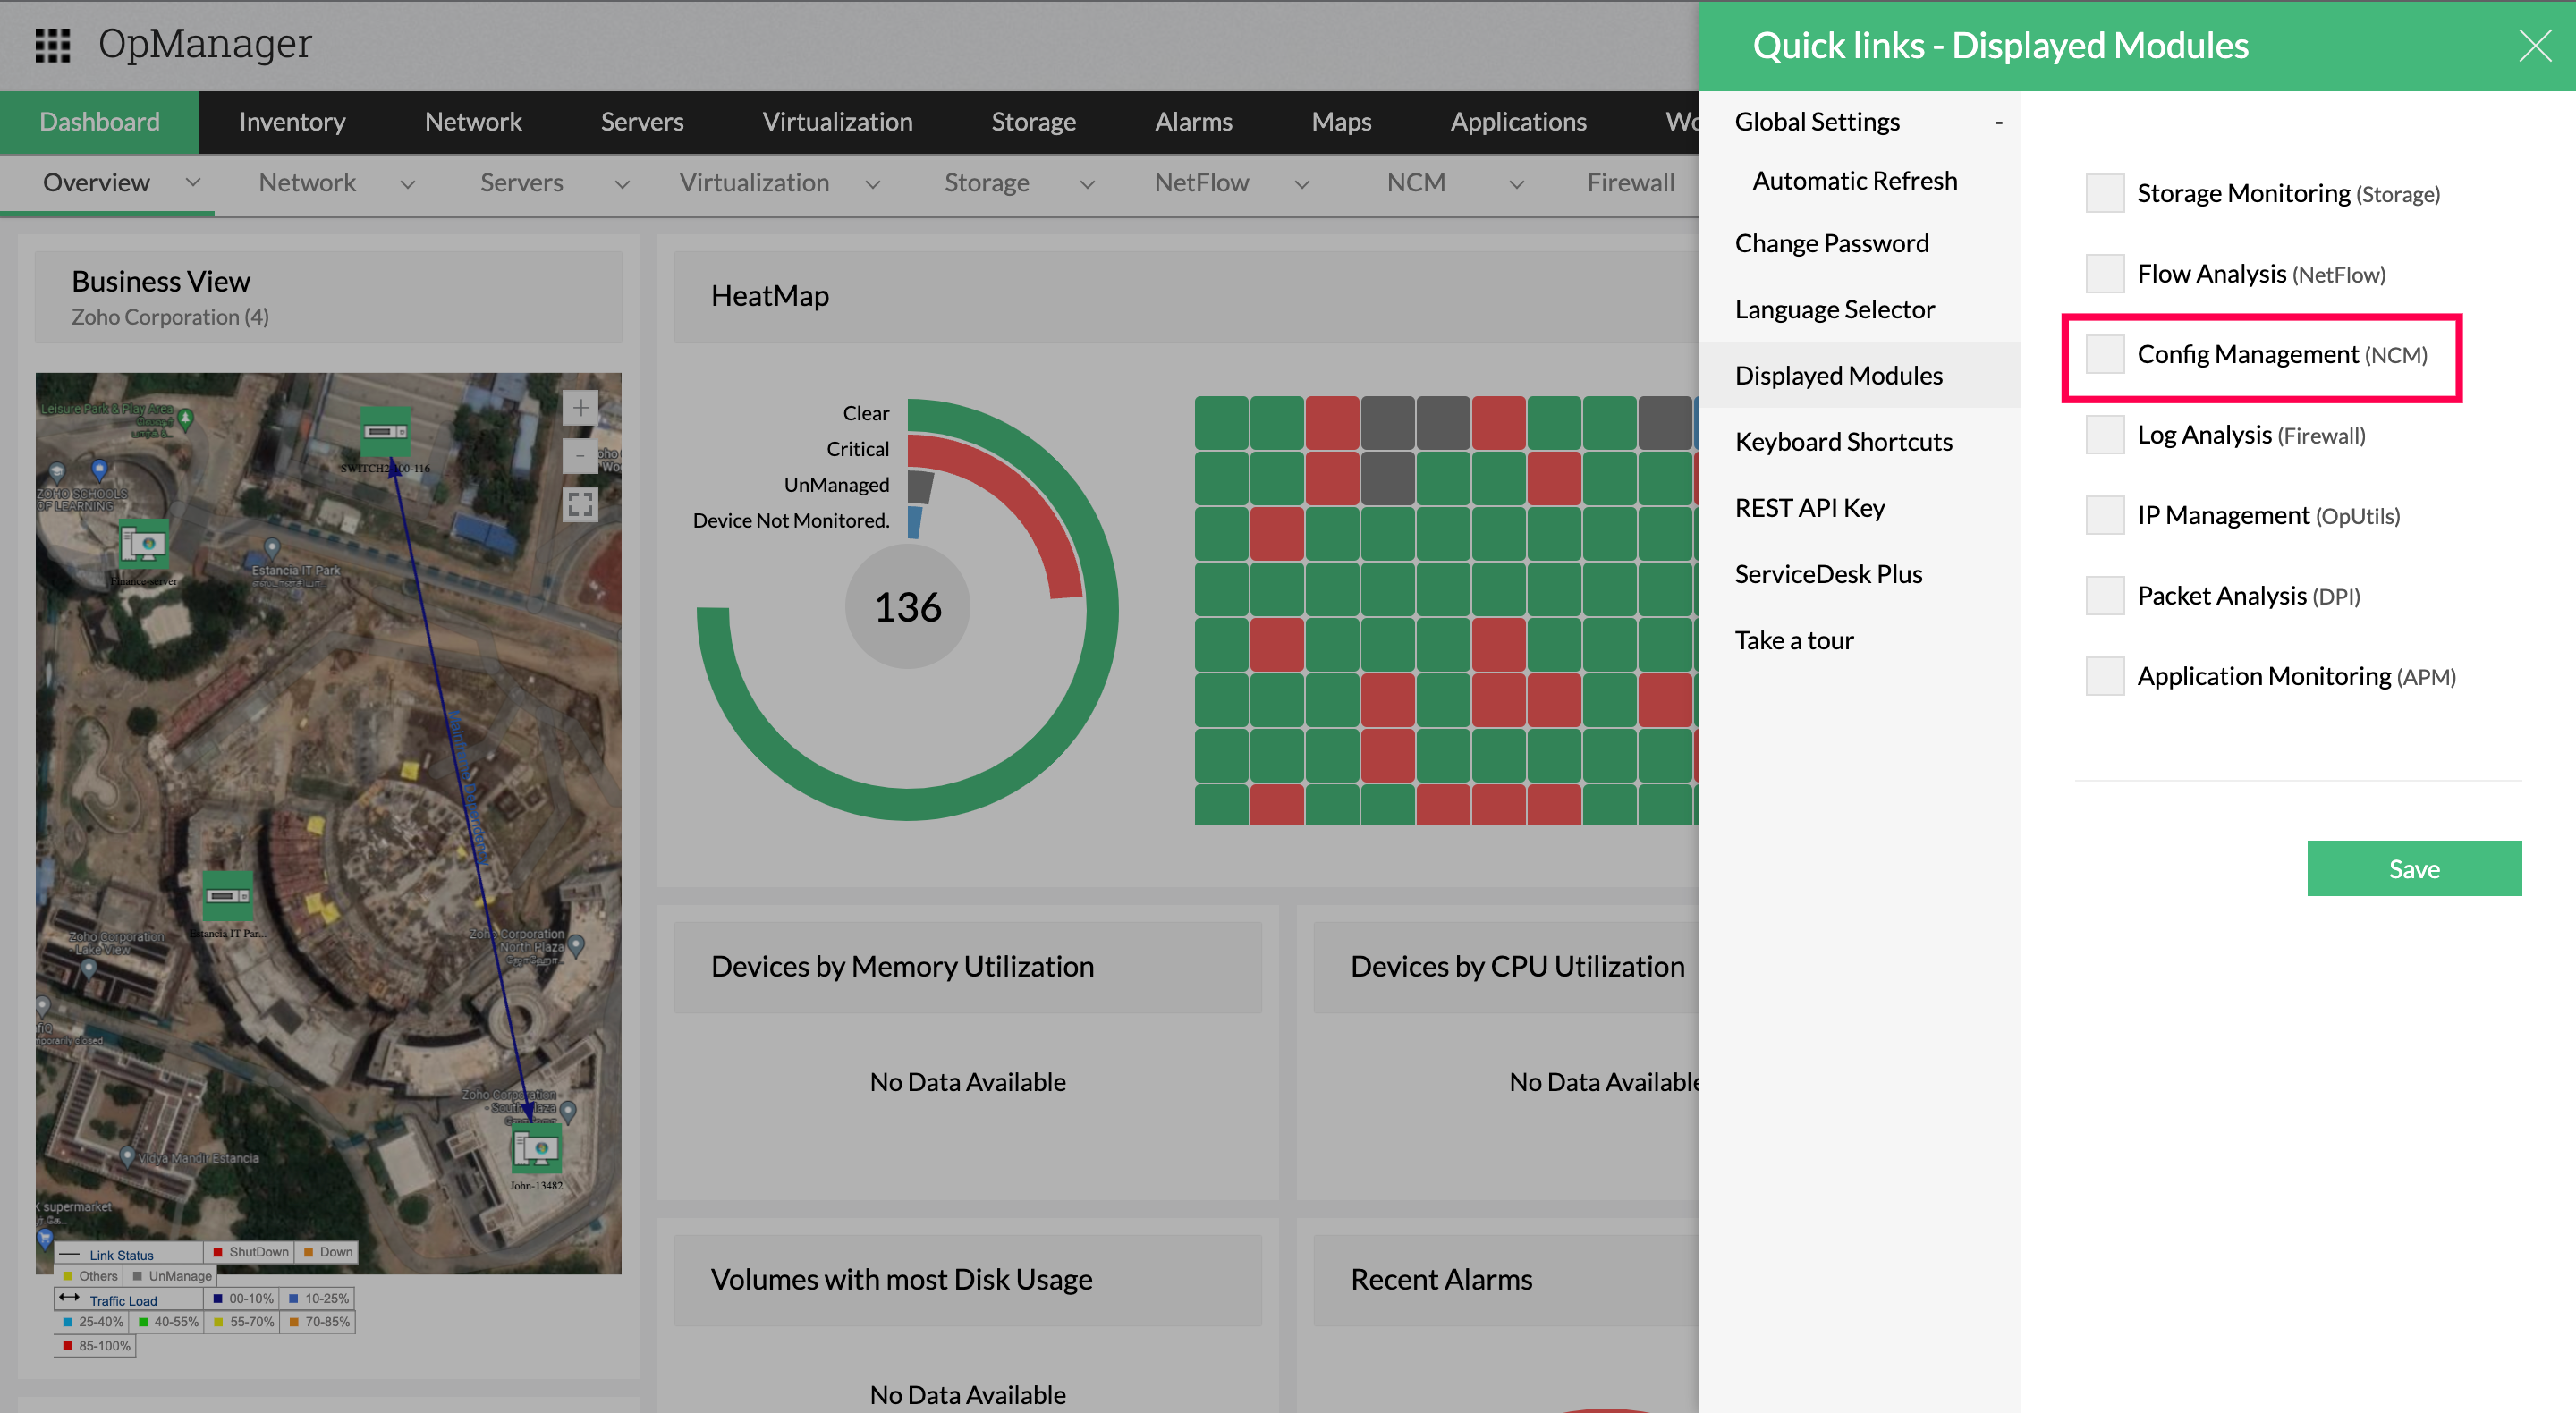
Task: Open the Overview tab dropdown arrow
Action: coord(193,183)
